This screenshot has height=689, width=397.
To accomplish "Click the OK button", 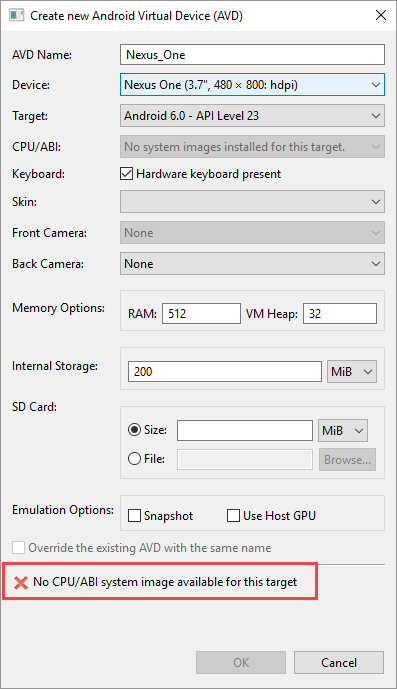I will click(241, 663).
